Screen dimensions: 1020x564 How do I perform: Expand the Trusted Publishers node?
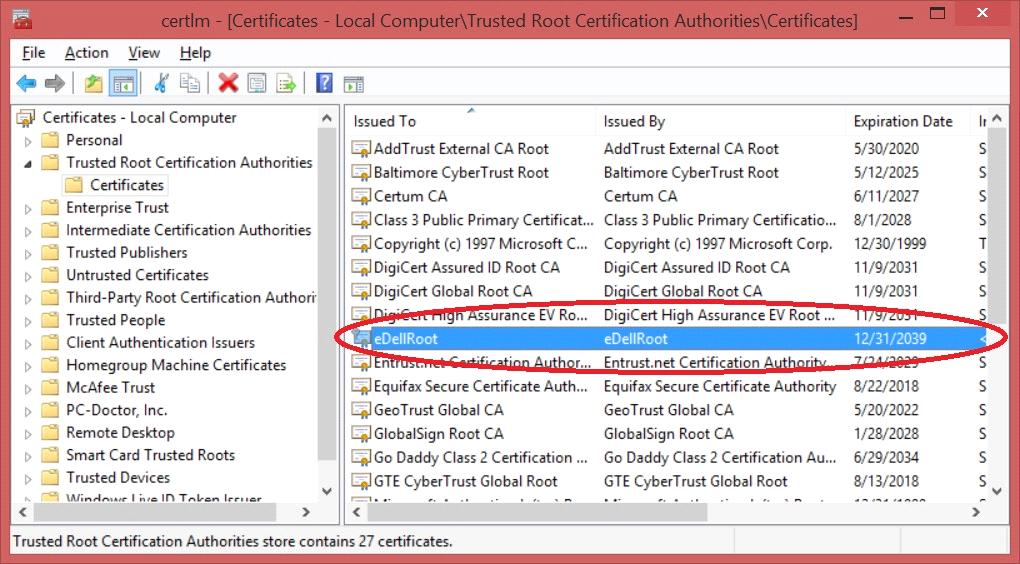[28, 254]
